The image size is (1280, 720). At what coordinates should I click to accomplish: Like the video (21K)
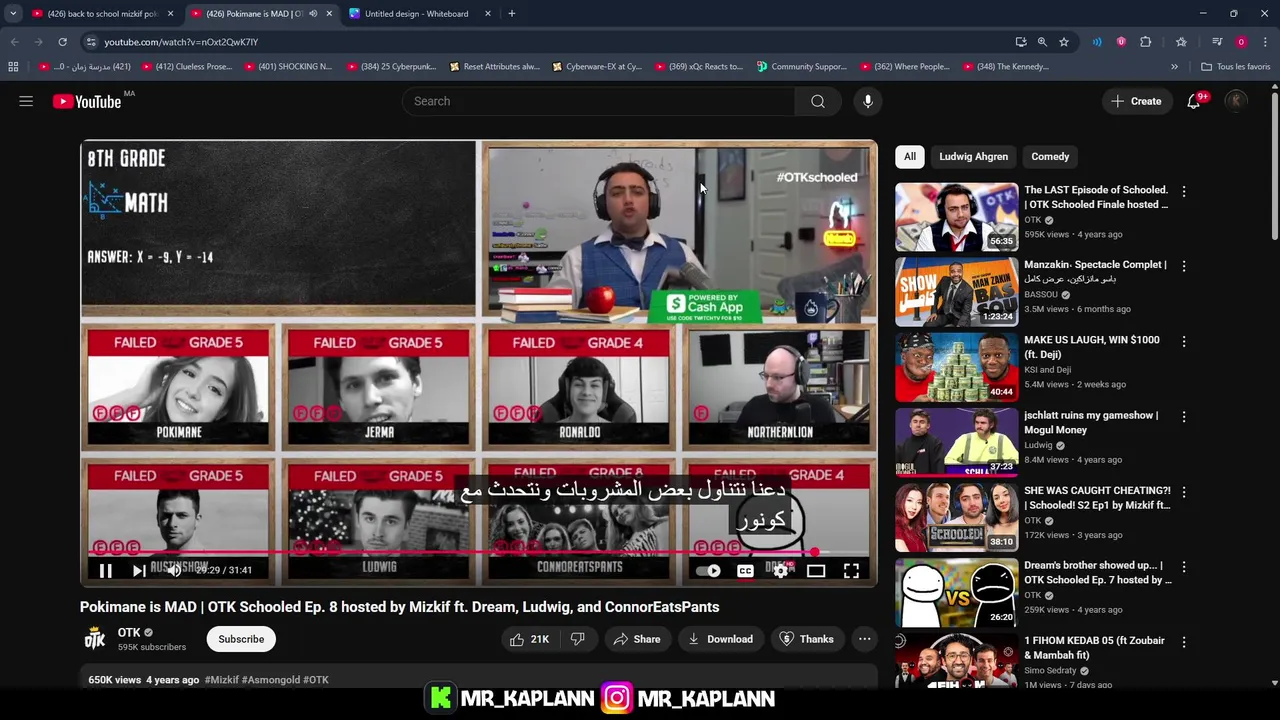(529, 639)
